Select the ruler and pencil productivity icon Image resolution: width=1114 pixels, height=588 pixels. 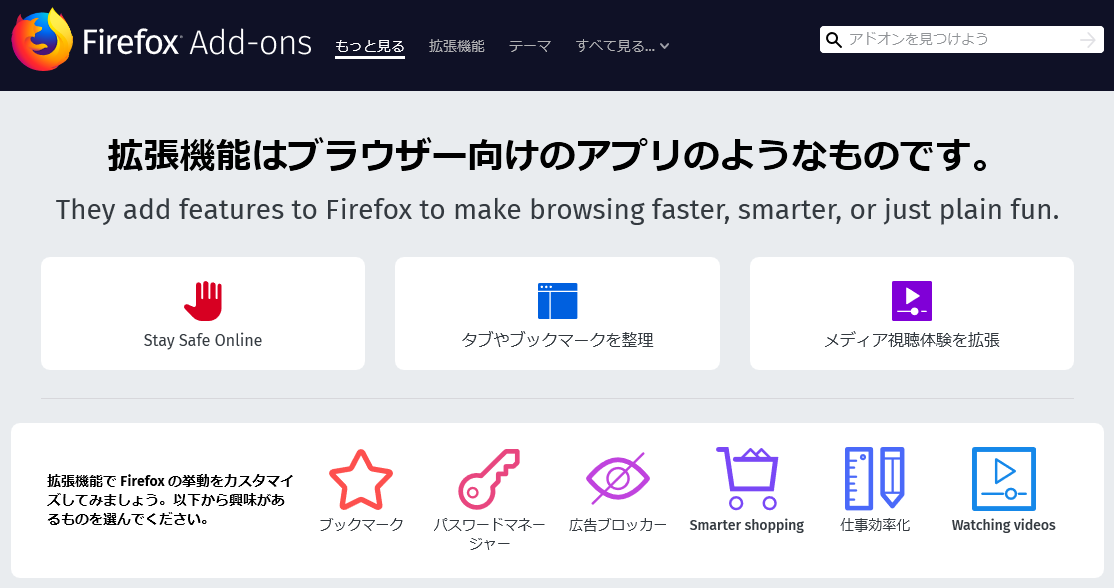click(x=875, y=479)
